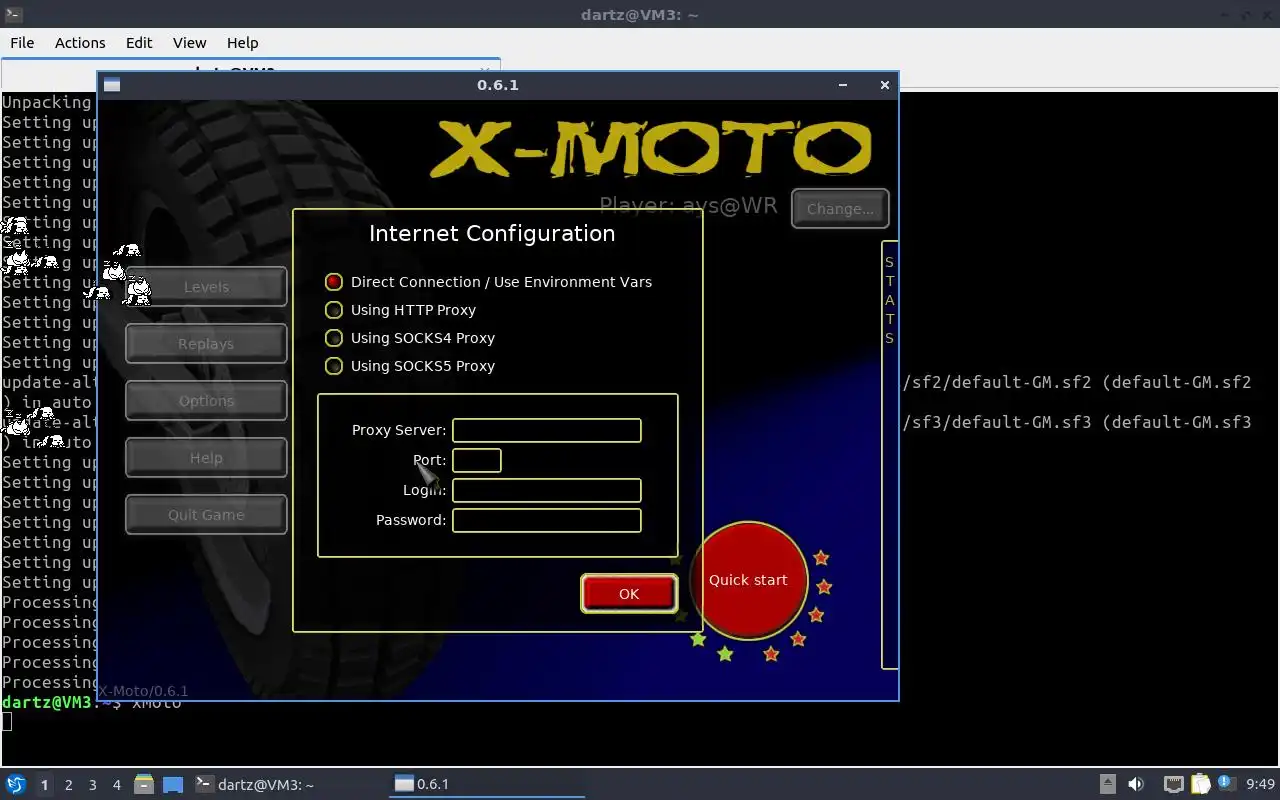
Task: Open the removable media eject icon
Action: 1108,784
